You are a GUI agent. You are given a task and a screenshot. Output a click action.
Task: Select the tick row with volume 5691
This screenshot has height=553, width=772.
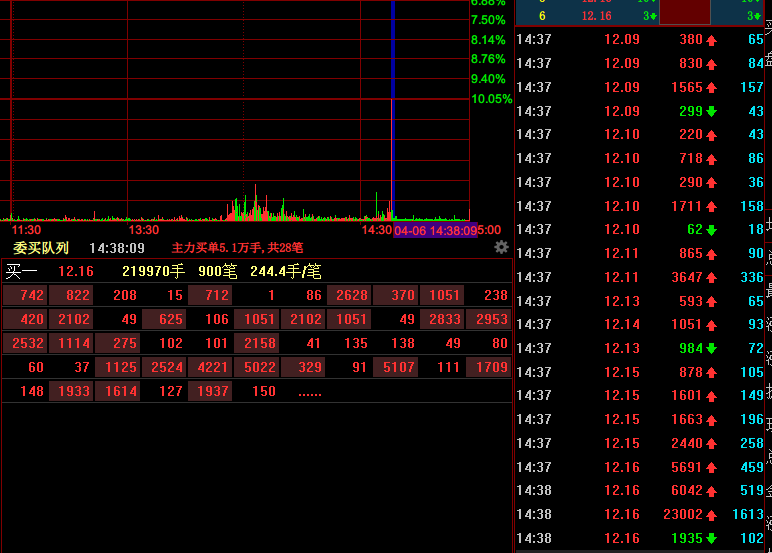(x=640, y=467)
